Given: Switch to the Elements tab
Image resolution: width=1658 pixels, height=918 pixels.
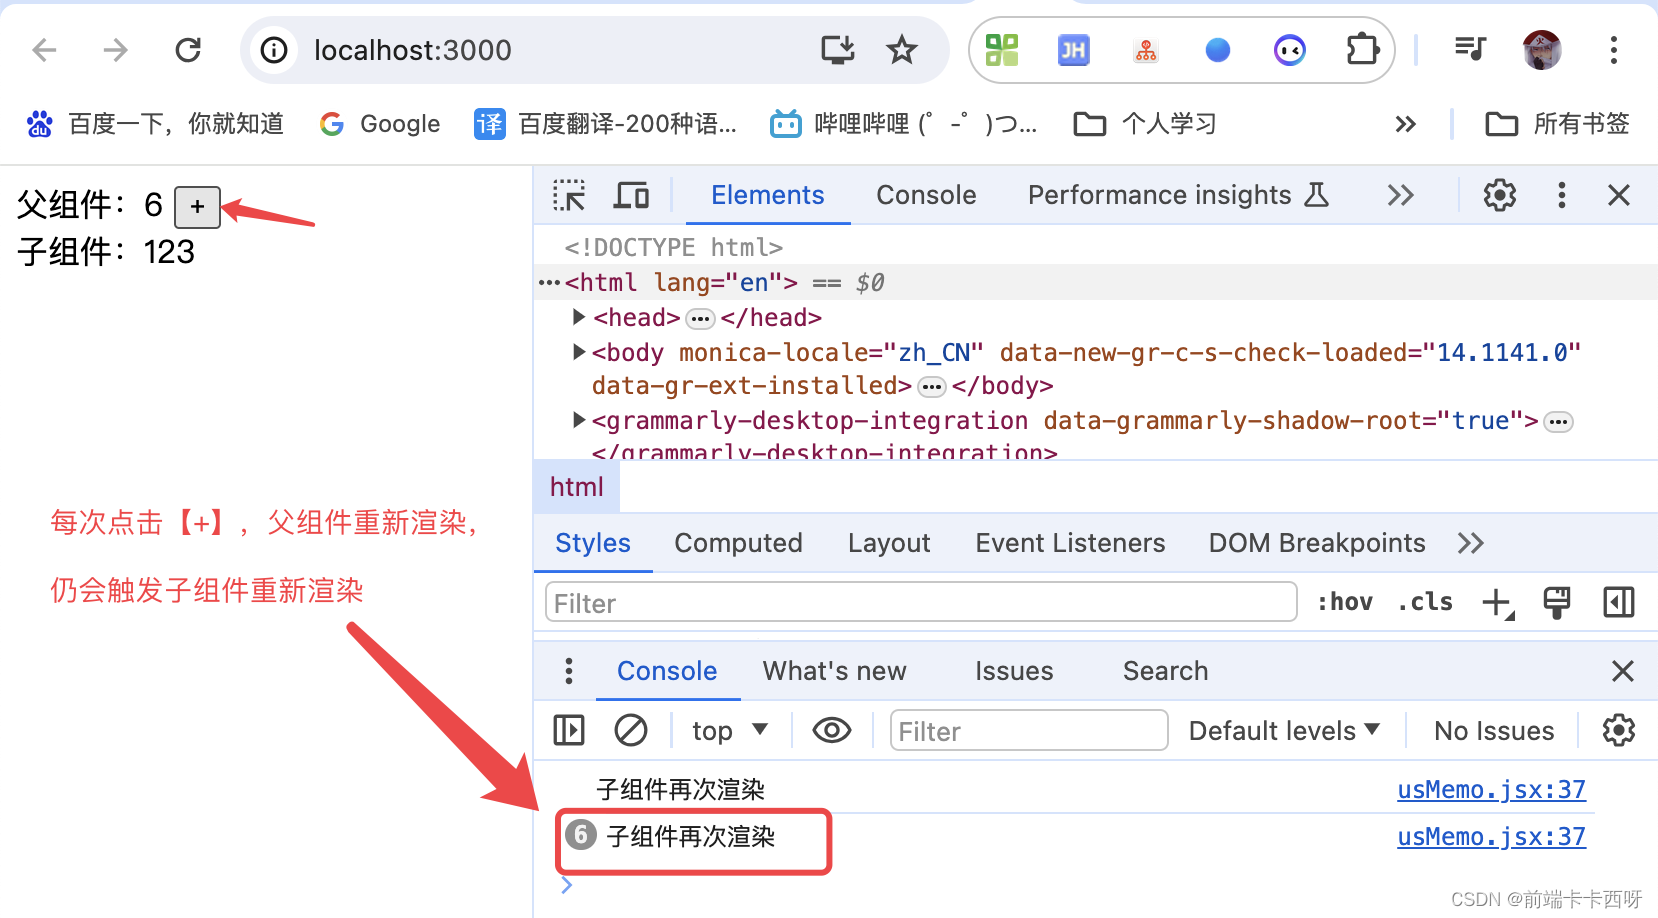Looking at the screenshot, I should [768, 195].
